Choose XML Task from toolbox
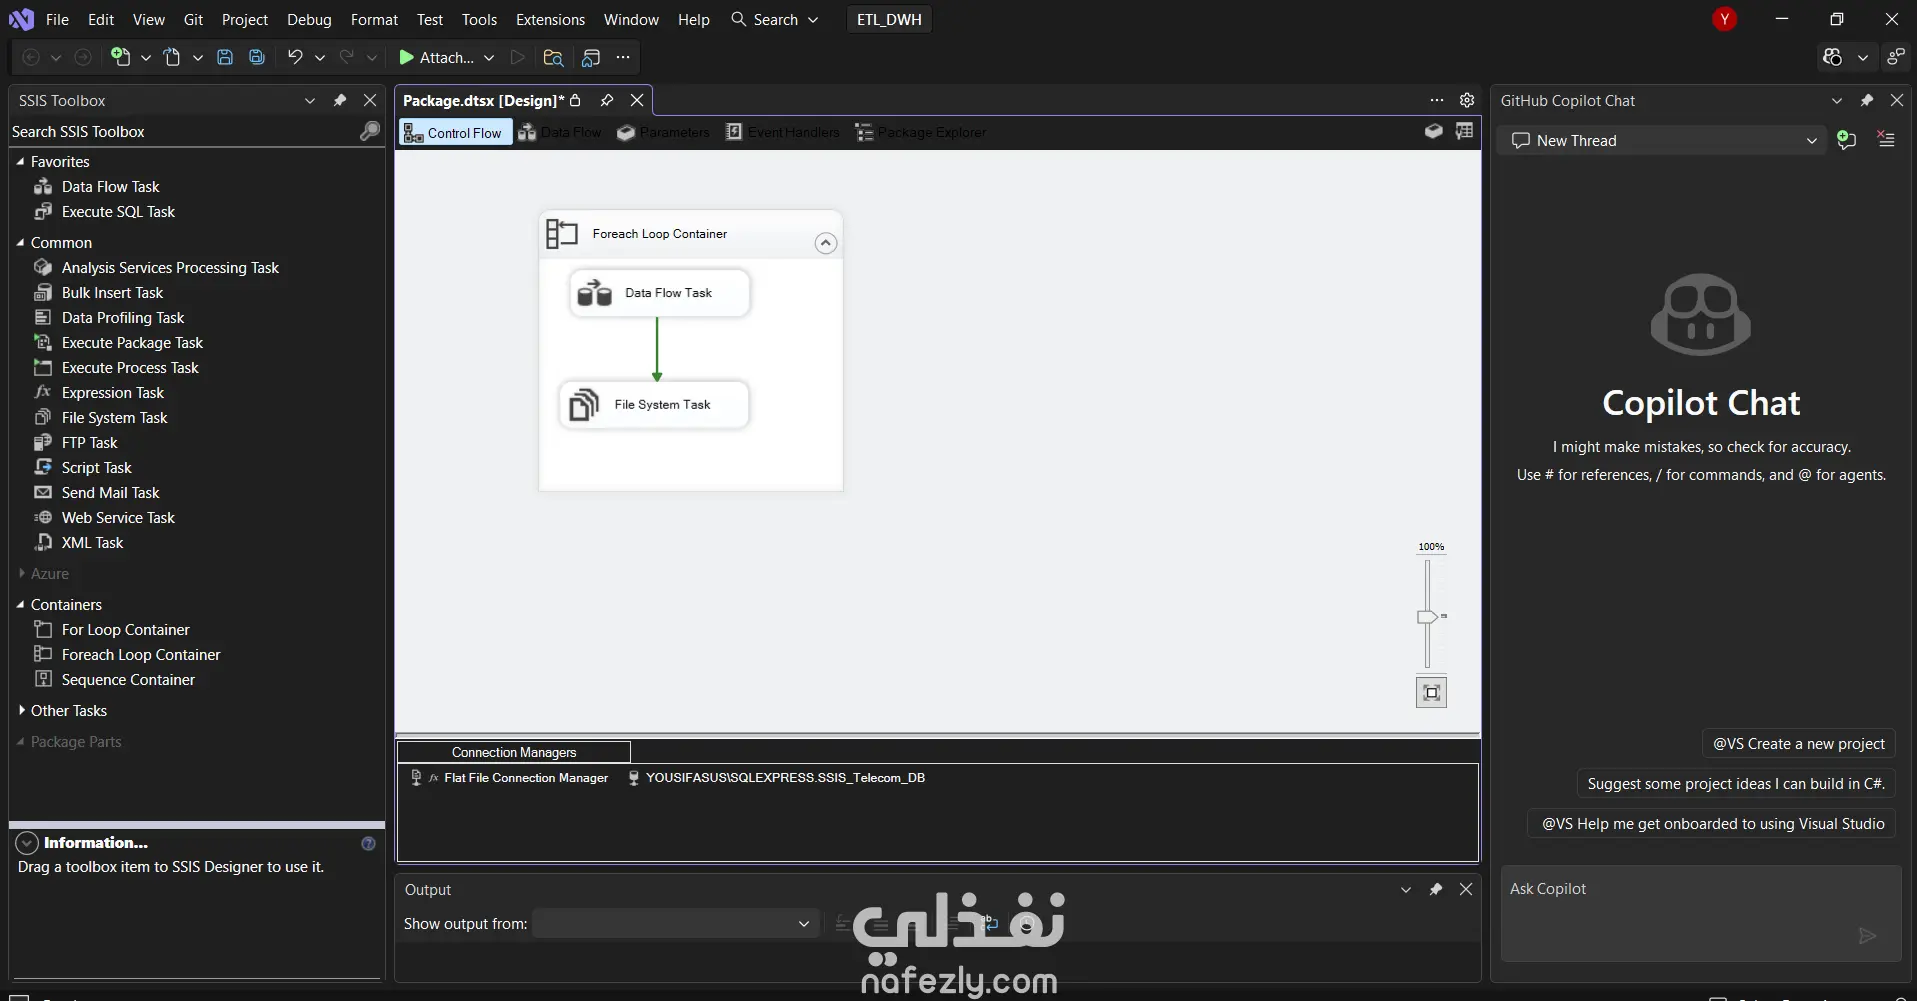This screenshot has width=1917, height=1001. [92, 543]
